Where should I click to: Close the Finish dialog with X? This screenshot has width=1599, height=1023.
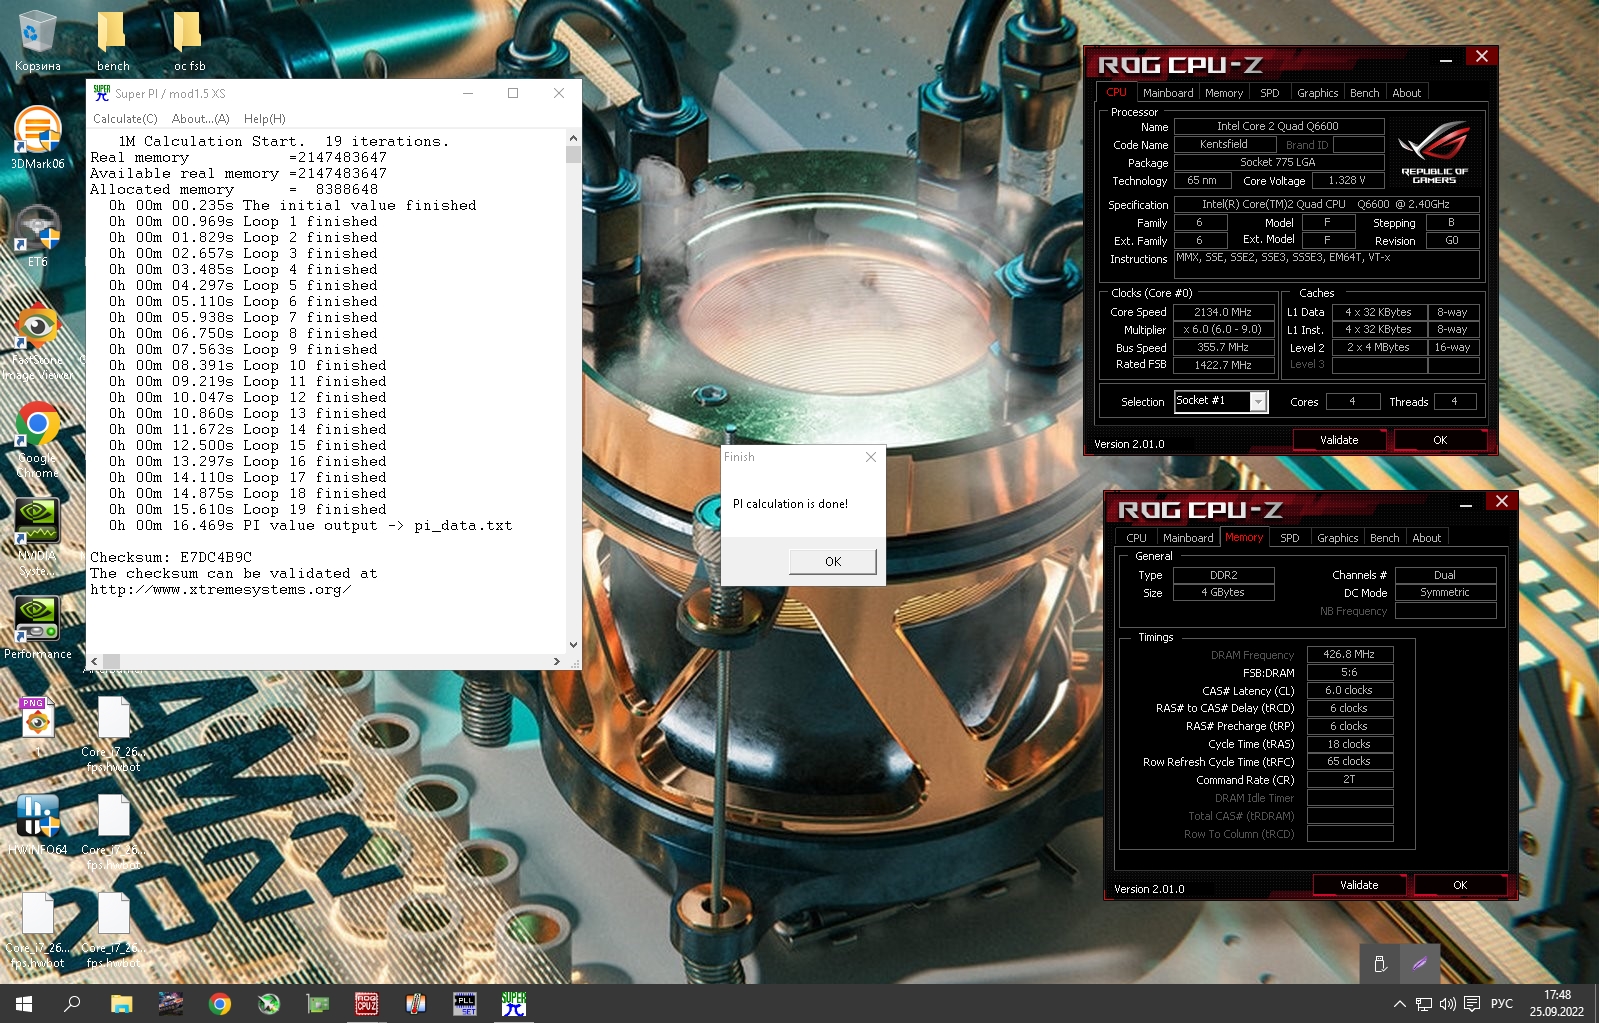(871, 457)
